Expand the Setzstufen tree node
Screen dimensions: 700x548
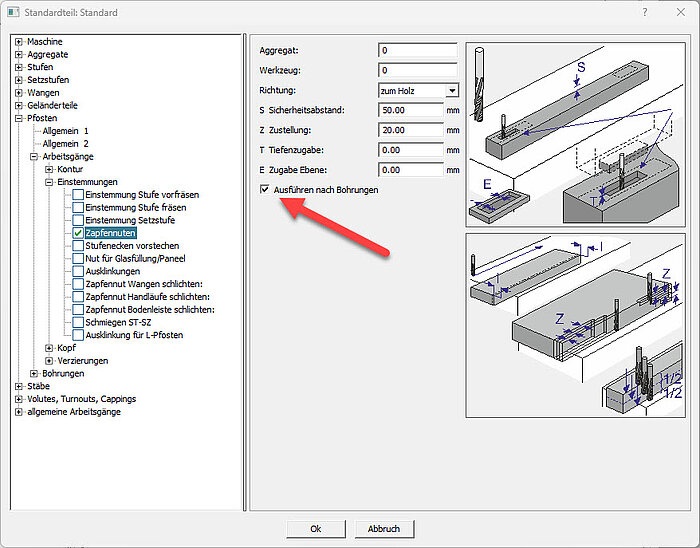point(18,80)
